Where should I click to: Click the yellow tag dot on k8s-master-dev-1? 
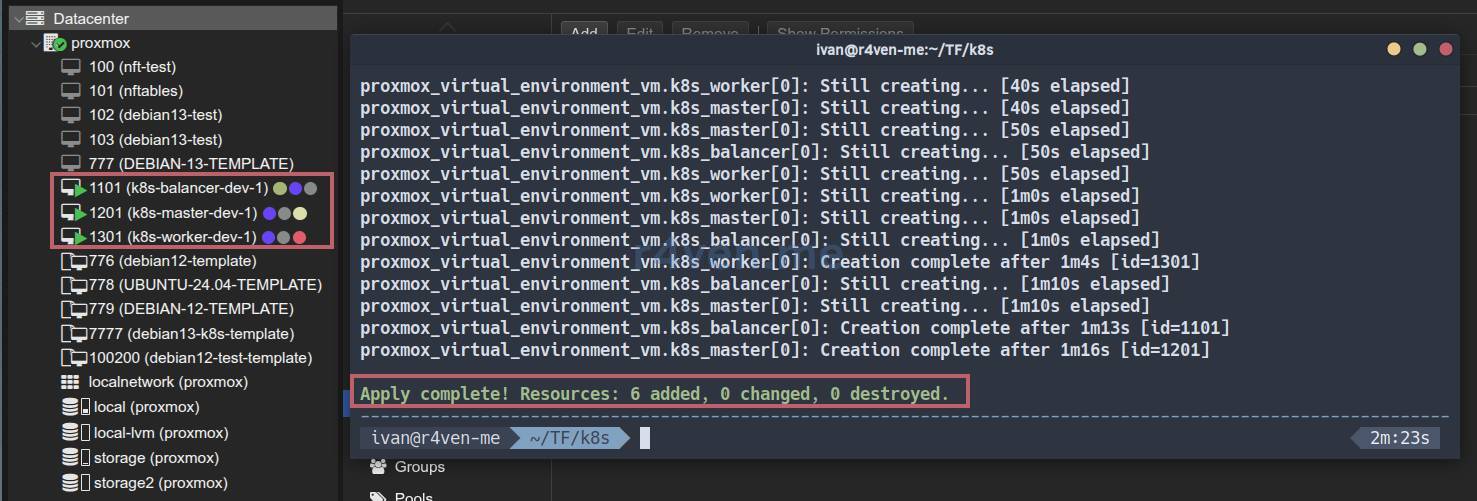pos(300,213)
